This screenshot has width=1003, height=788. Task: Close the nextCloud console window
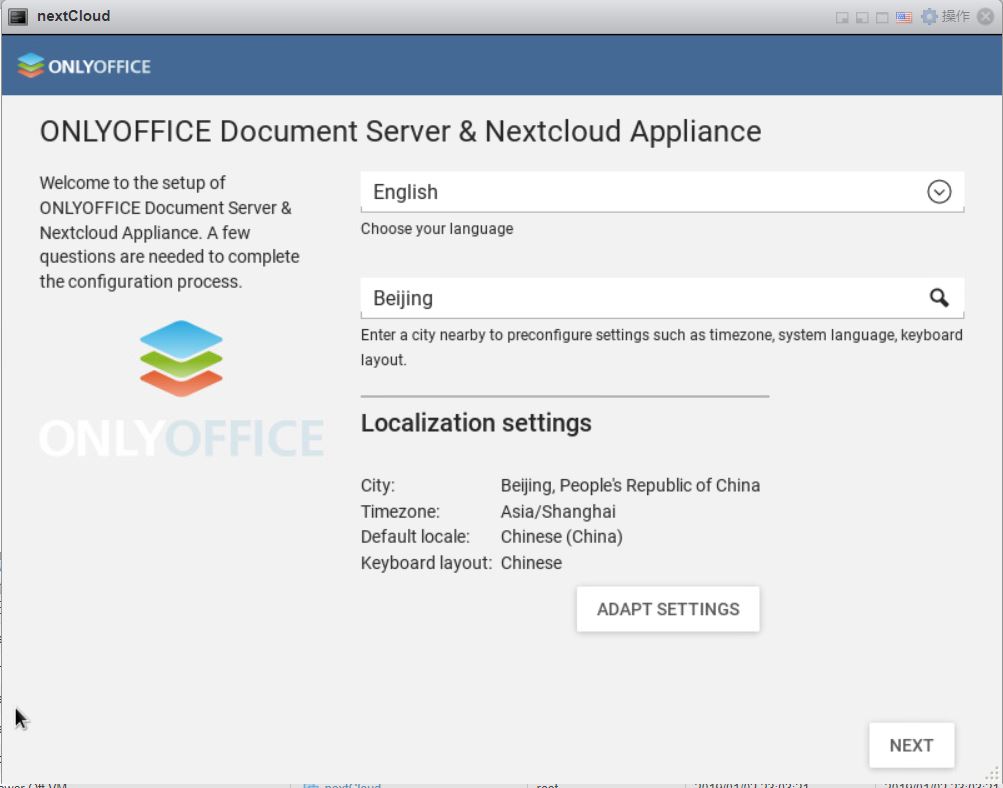coord(986,16)
